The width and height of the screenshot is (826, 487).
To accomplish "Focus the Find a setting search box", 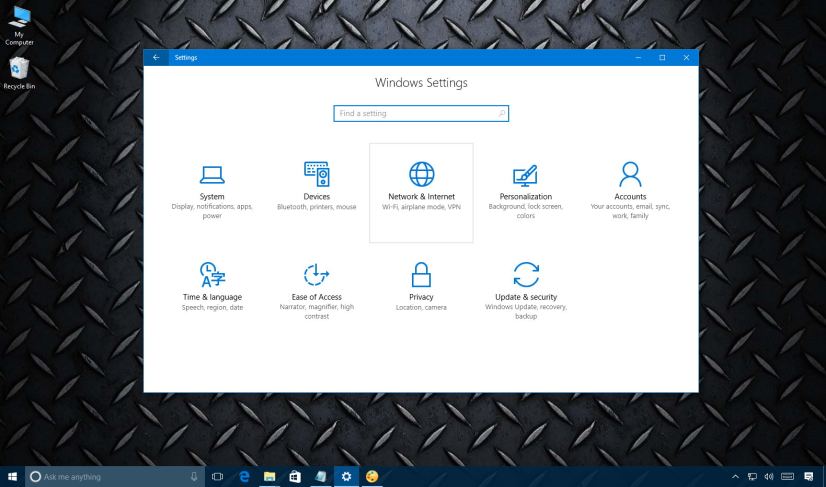I will tap(421, 113).
